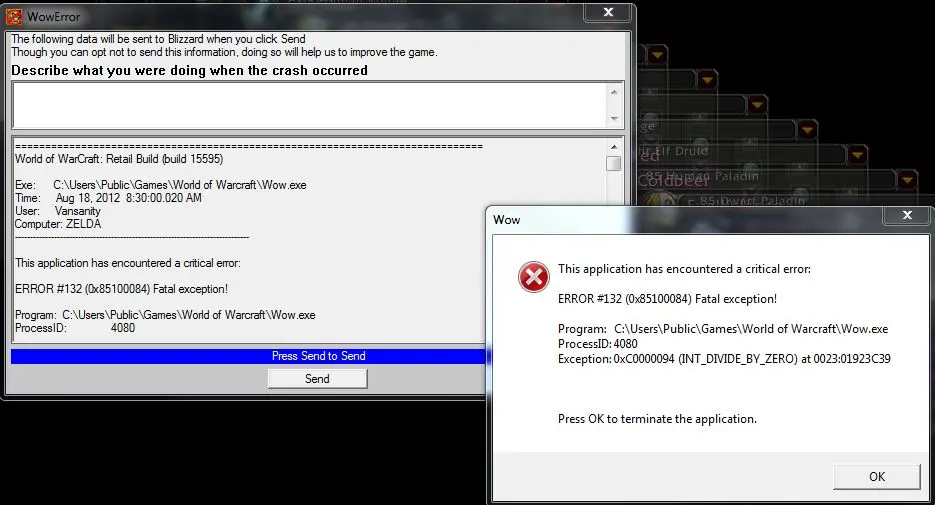Click the WowError title bar icon
Viewport: 935px width, 505px height.
(14, 17)
